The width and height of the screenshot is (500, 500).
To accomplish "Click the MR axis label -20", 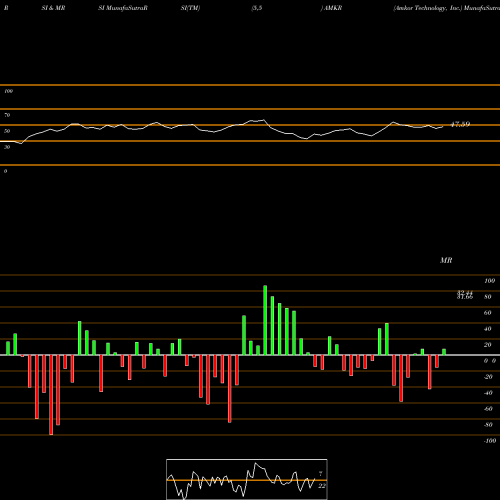I will point(488,377).
